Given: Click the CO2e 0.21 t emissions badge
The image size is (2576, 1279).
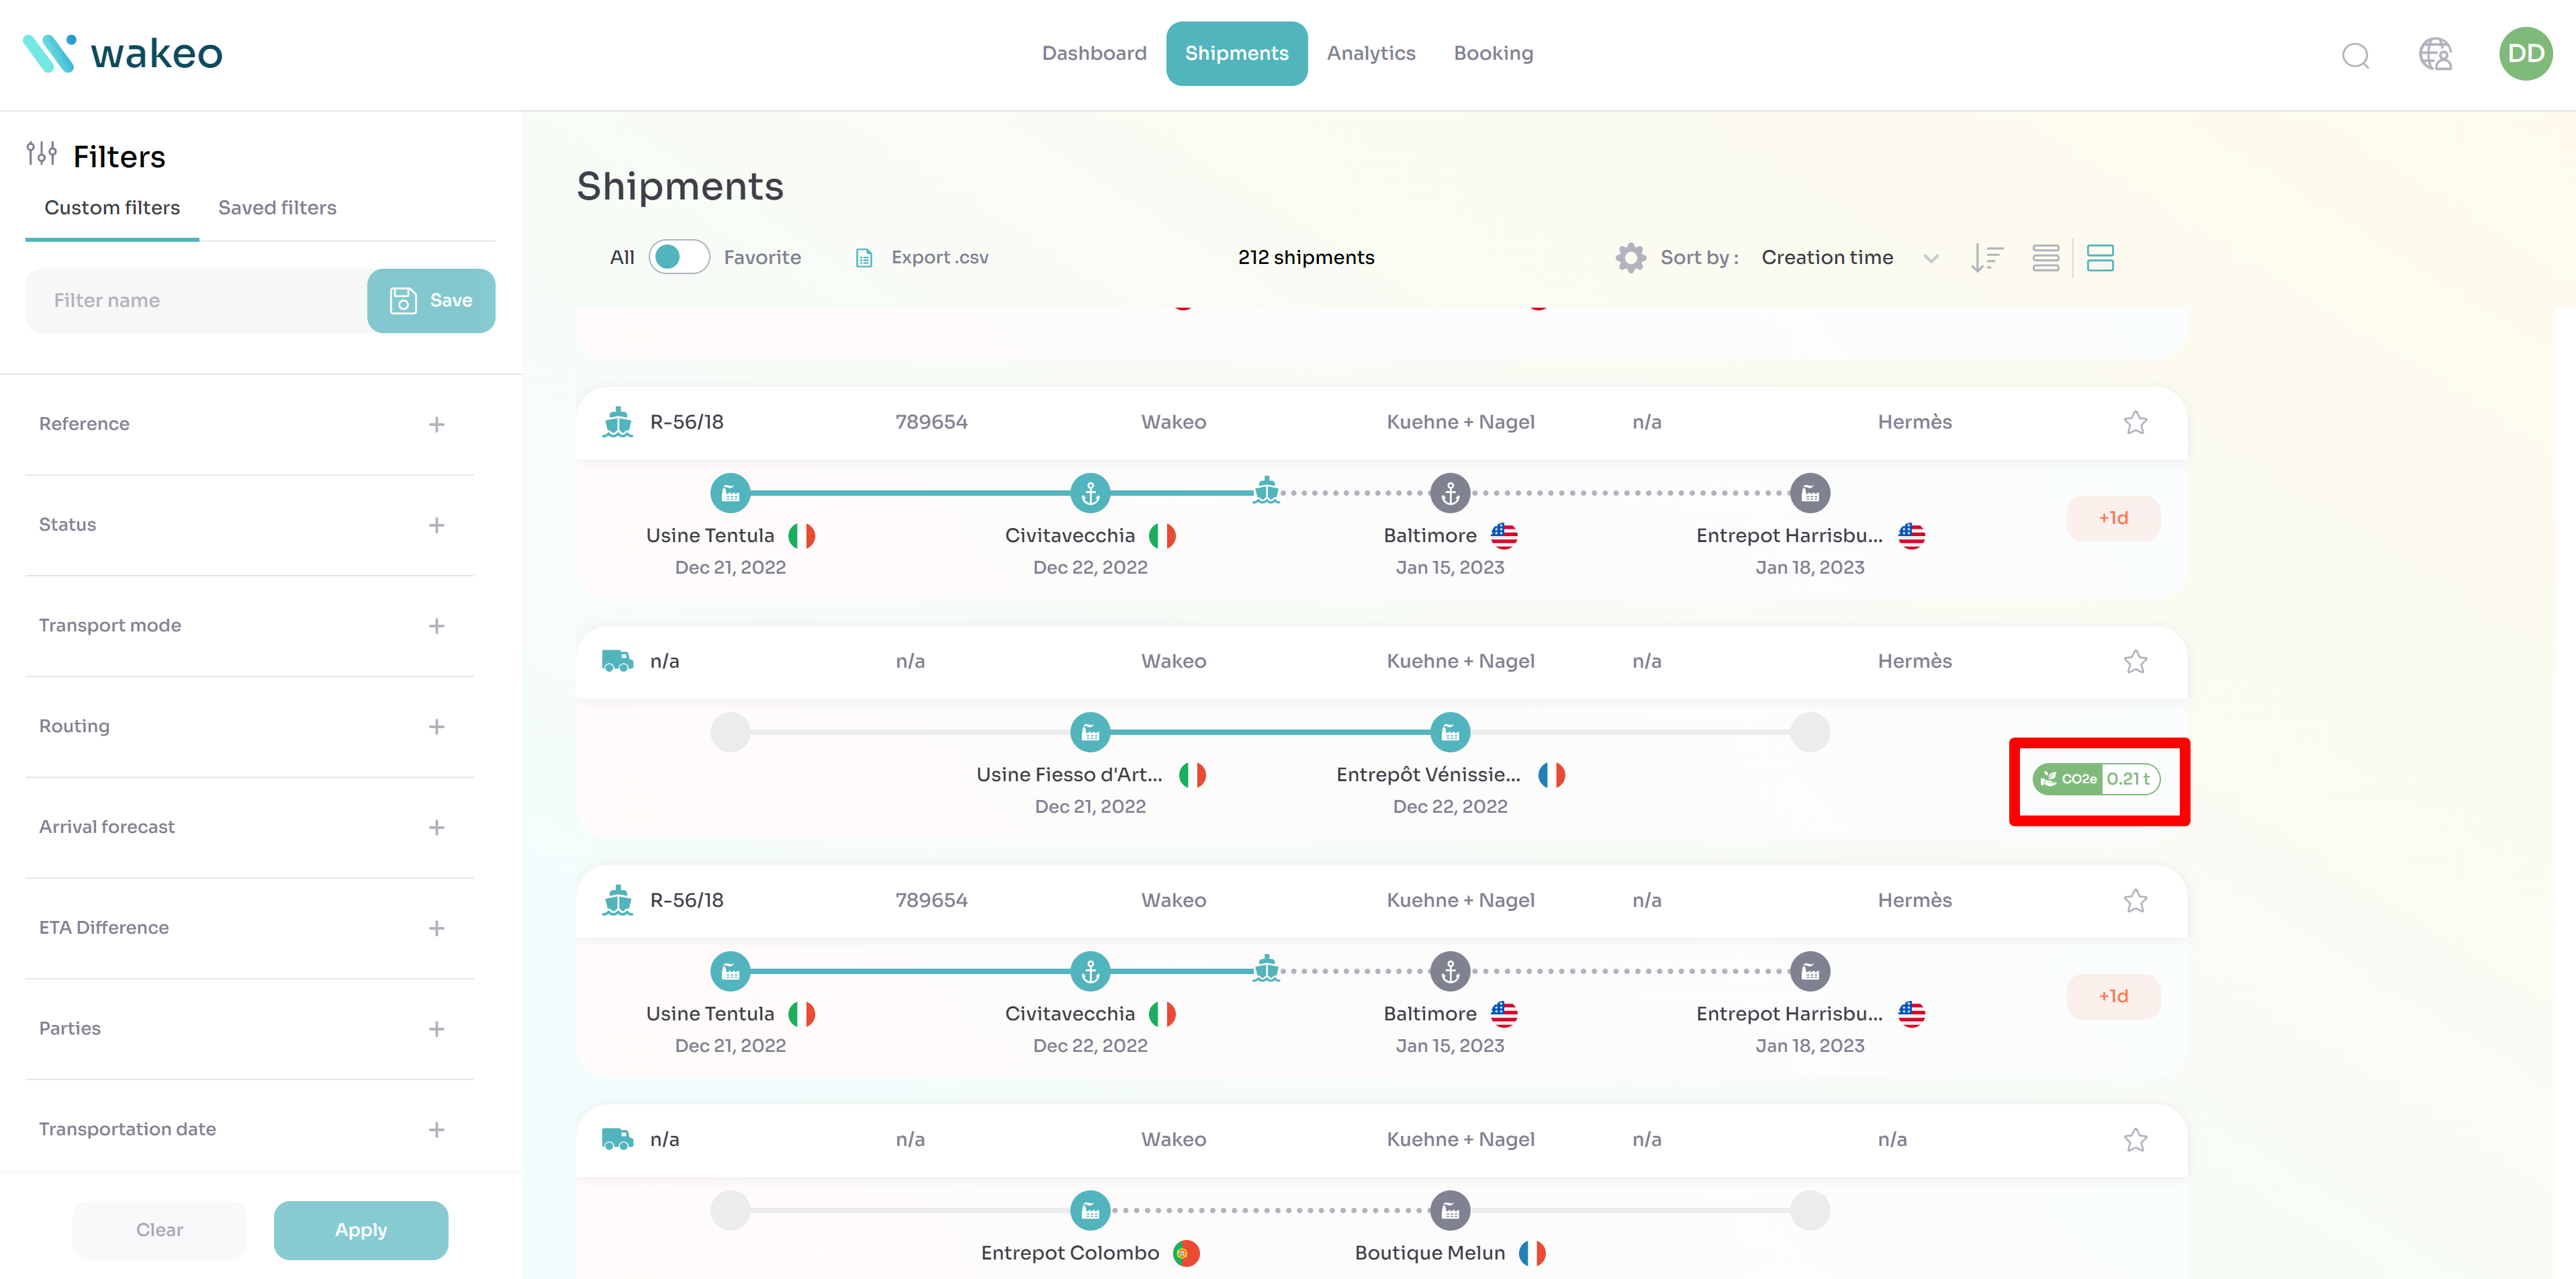Looking at the screenshot, I should point(2097,779).
